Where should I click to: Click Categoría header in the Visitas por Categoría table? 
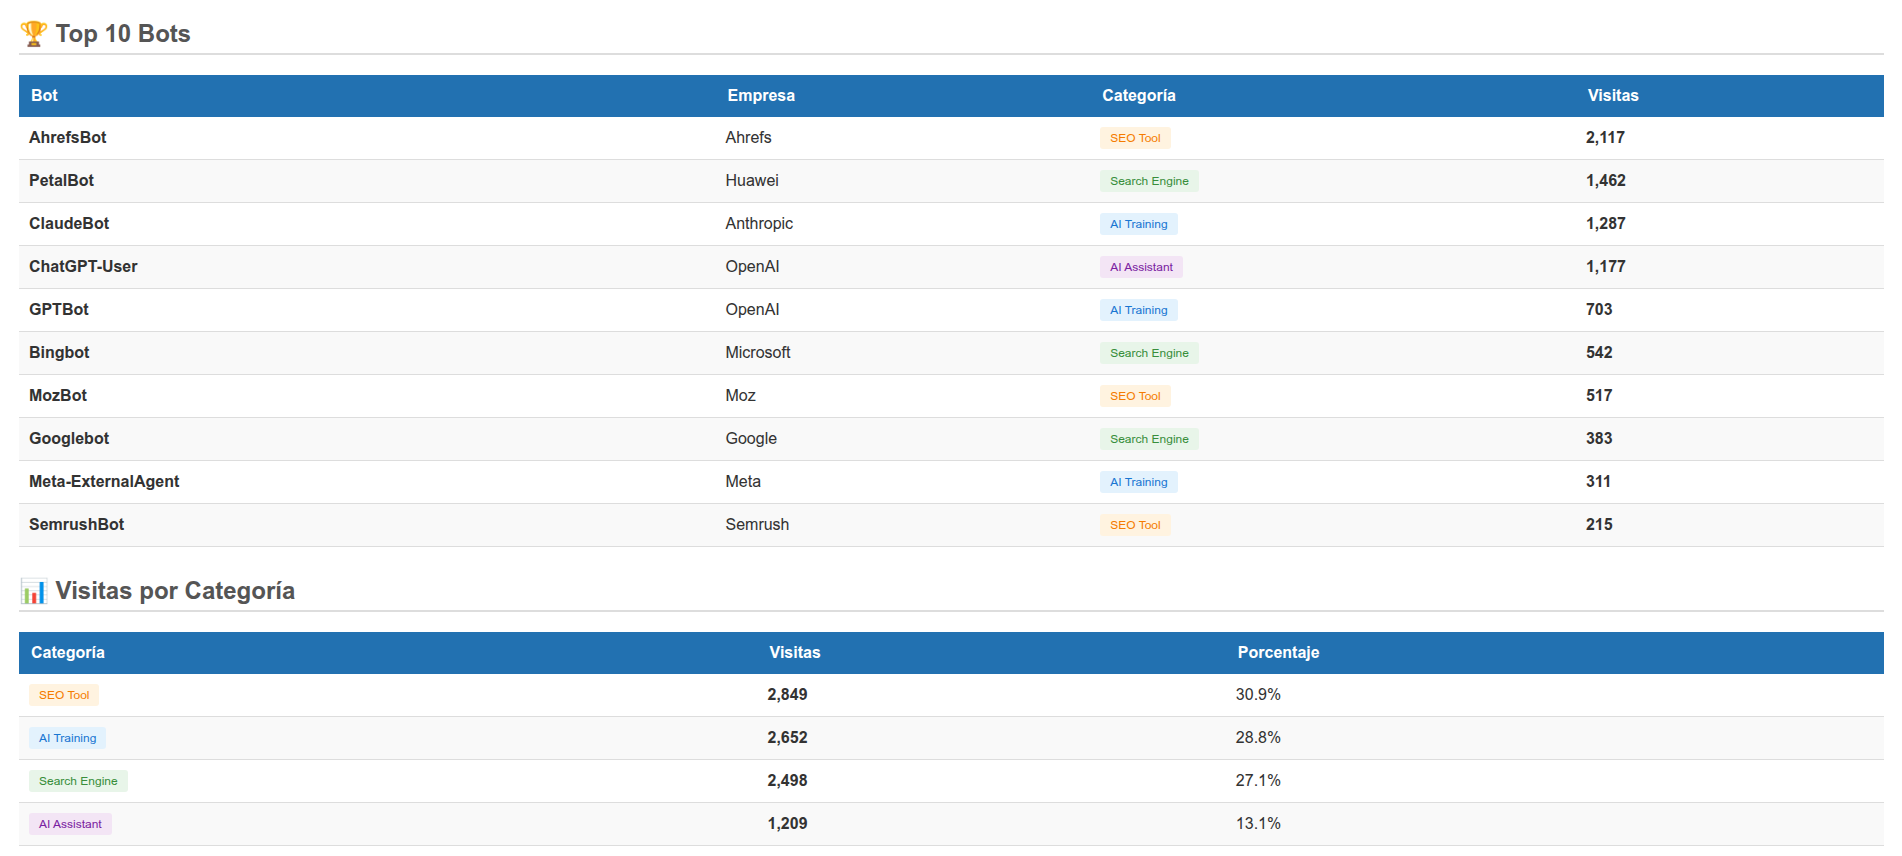click(x=67, y=653)
